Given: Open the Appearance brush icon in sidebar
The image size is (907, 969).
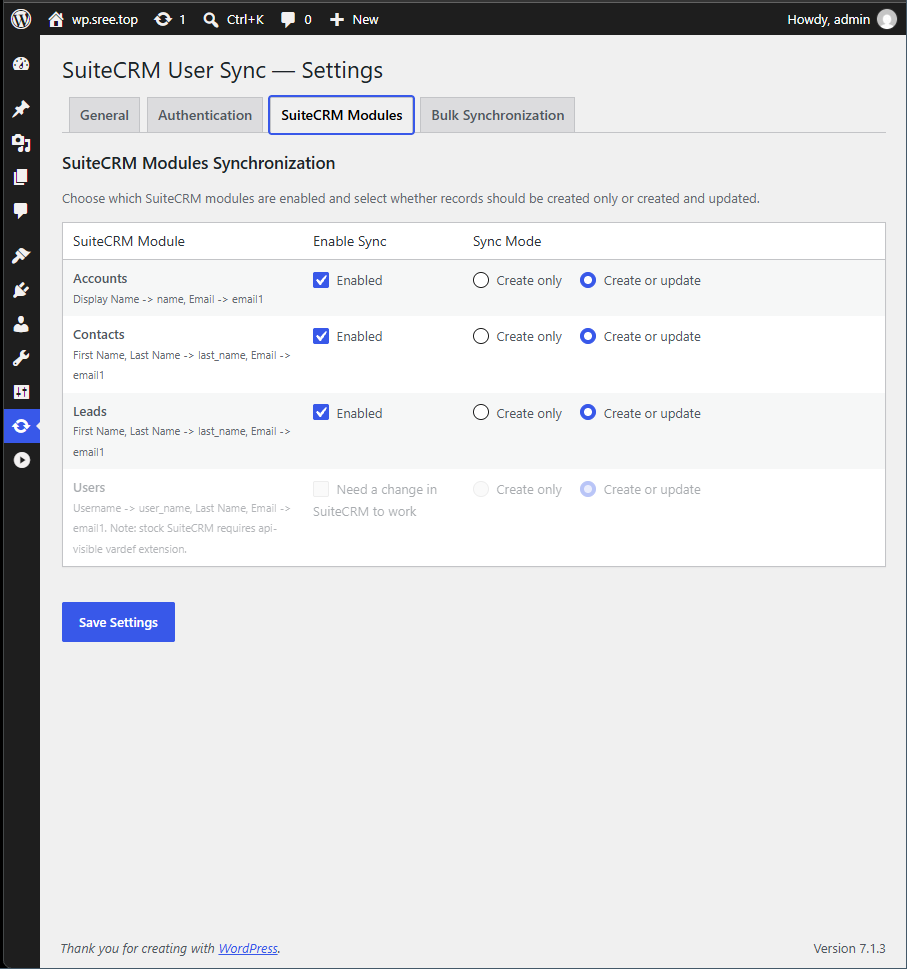Looking at the screenshot, I should 21,255.
